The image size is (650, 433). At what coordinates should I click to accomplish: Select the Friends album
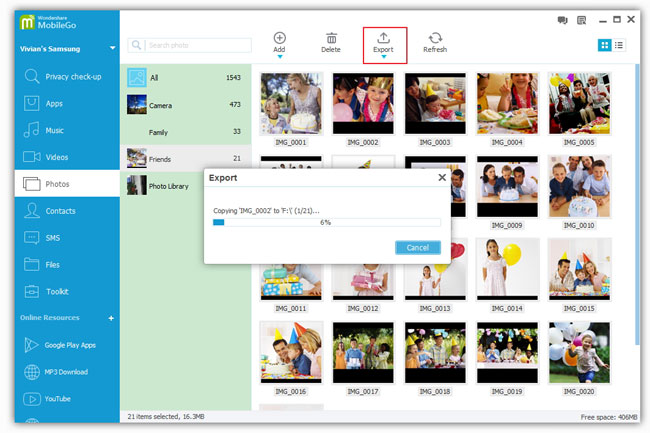point(186,158)
